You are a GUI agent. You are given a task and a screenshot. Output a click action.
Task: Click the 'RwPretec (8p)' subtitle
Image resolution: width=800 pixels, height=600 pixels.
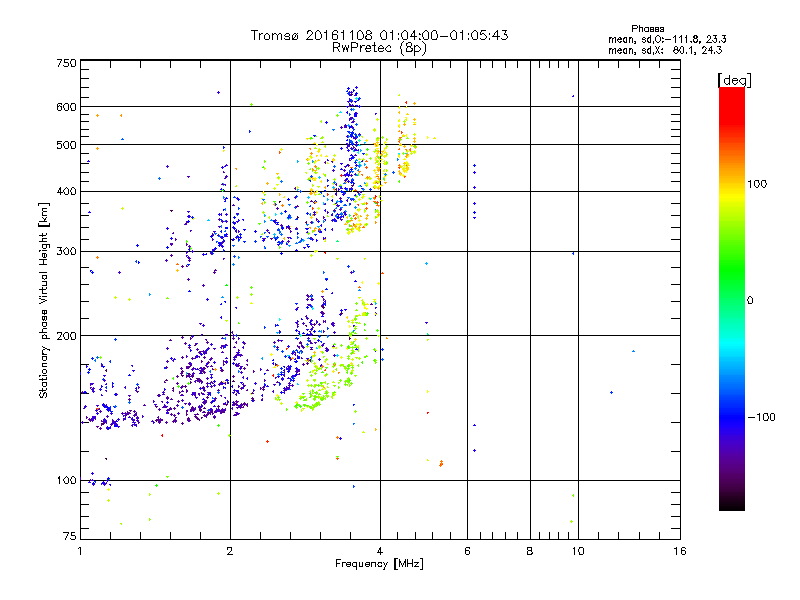[x=379, y=48]
